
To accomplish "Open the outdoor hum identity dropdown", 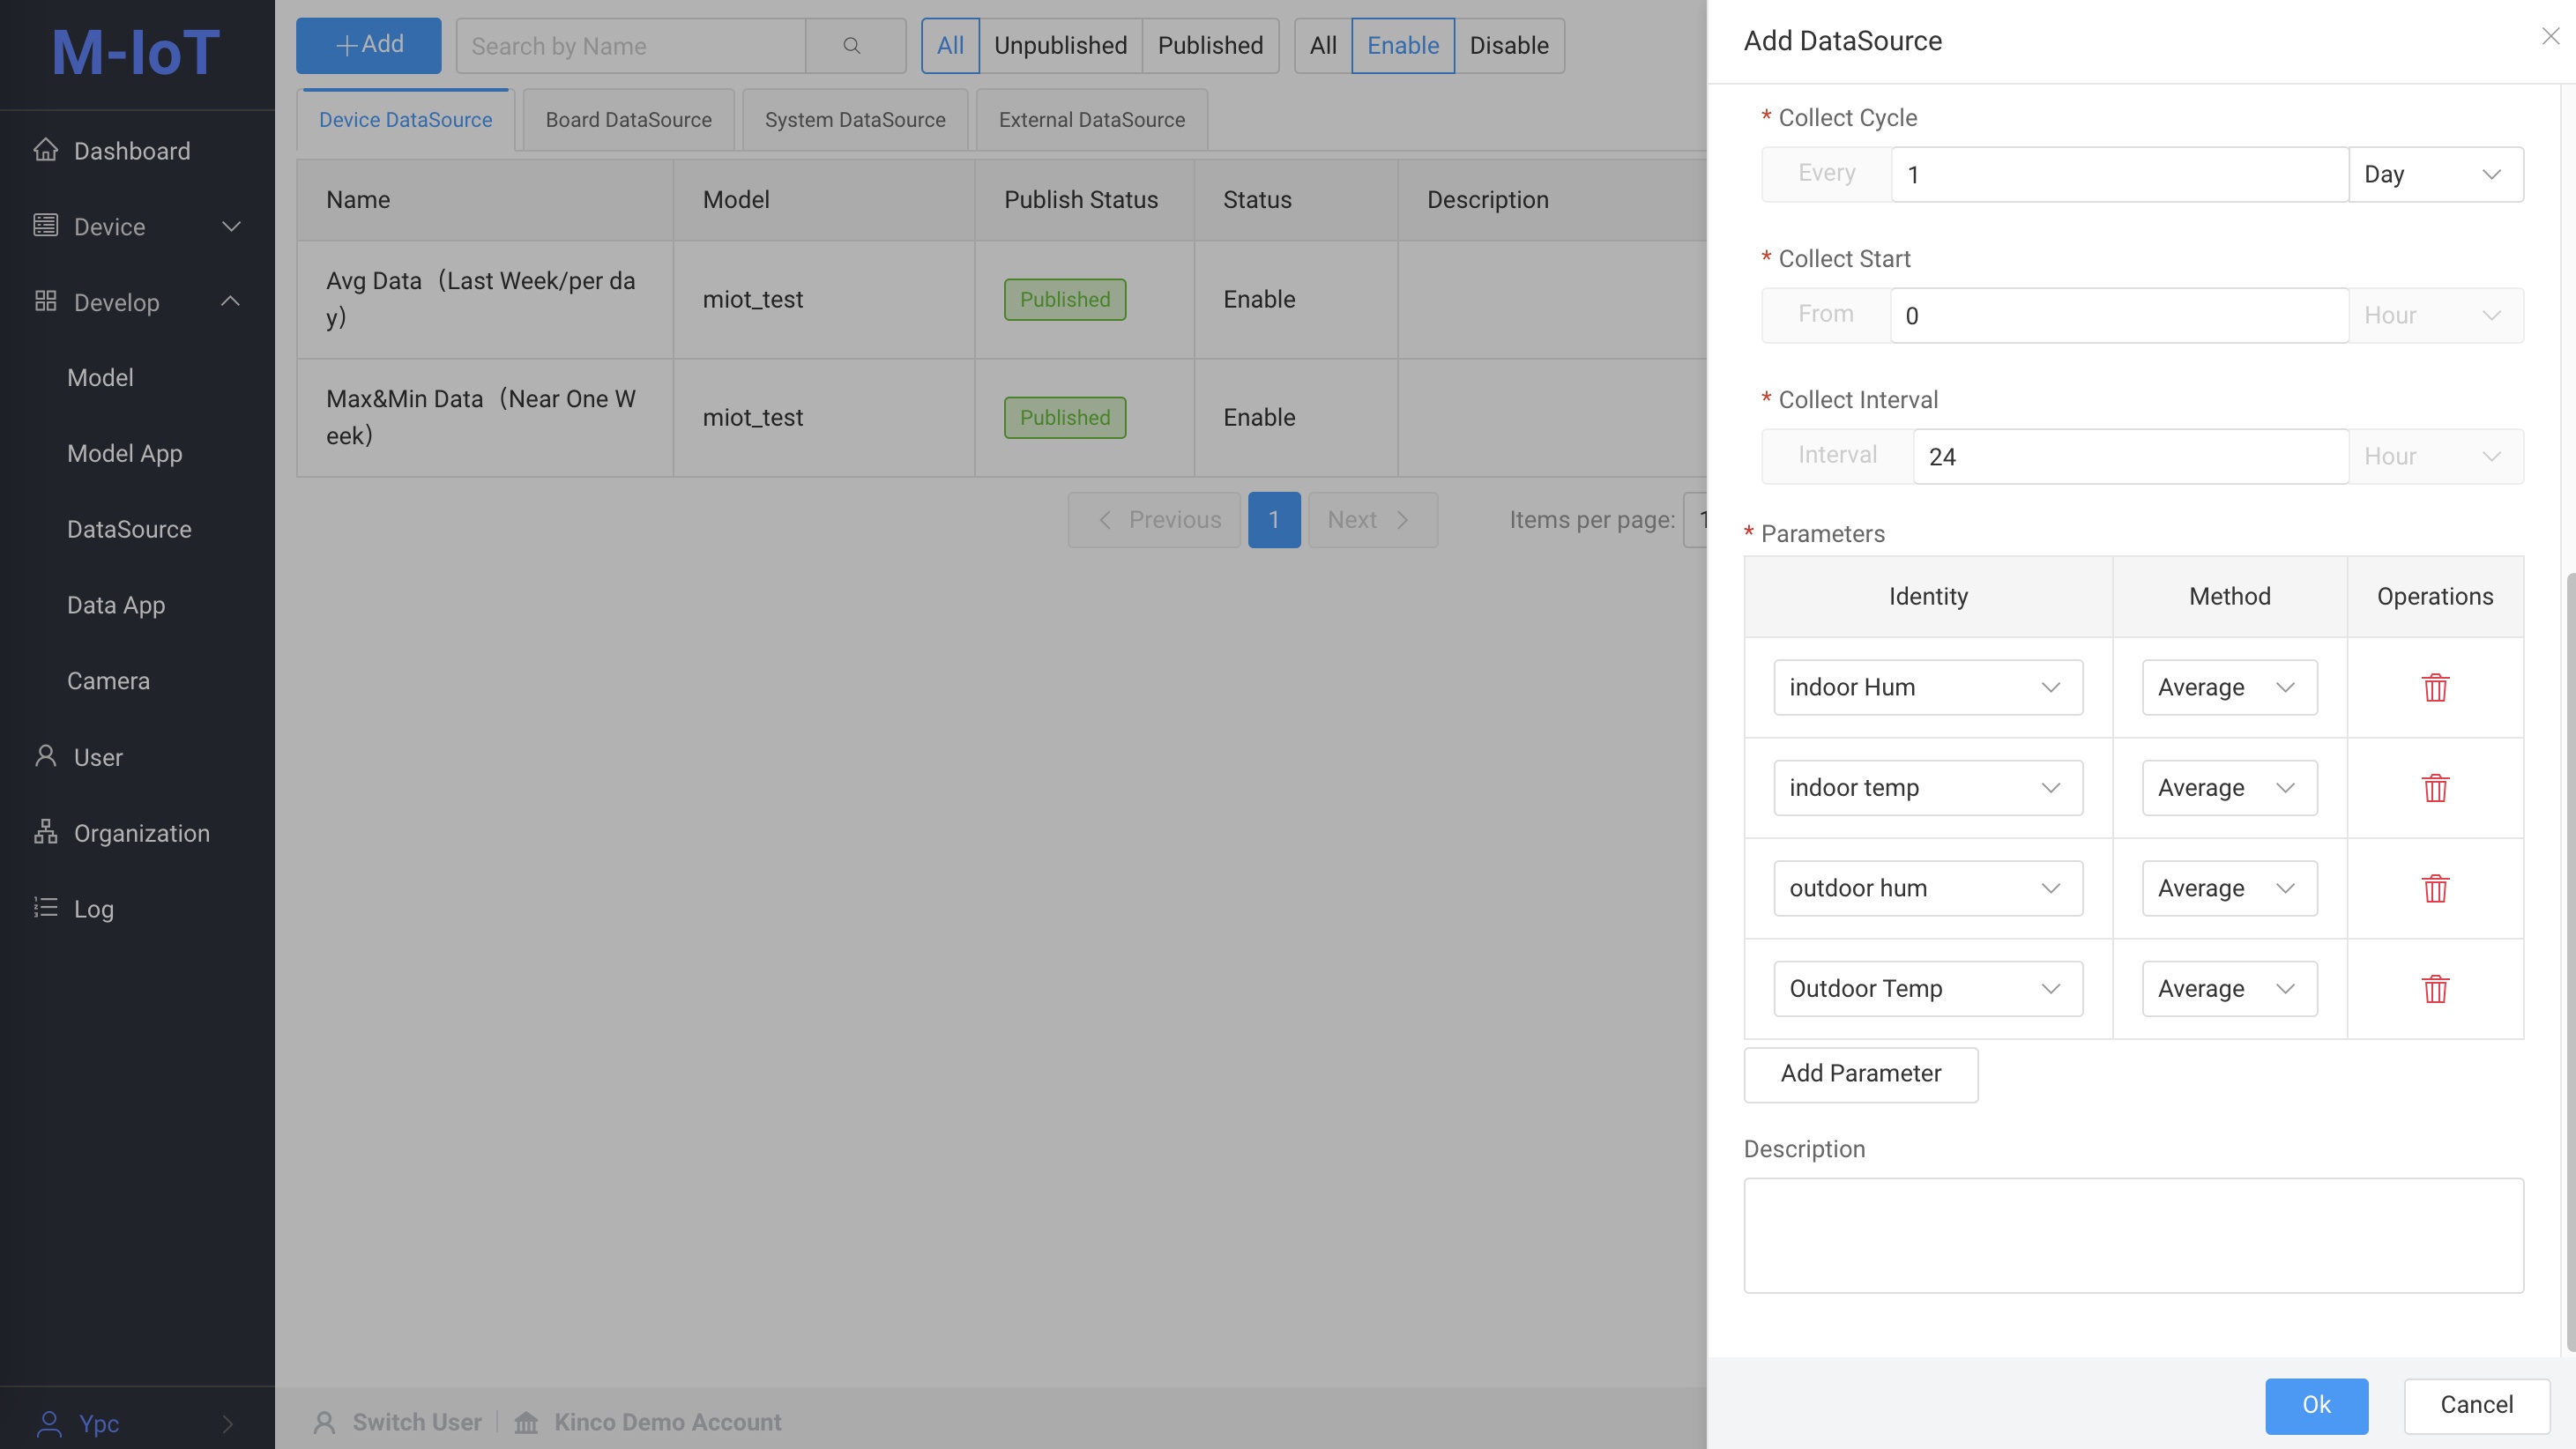I will [x=1927, y=888].
